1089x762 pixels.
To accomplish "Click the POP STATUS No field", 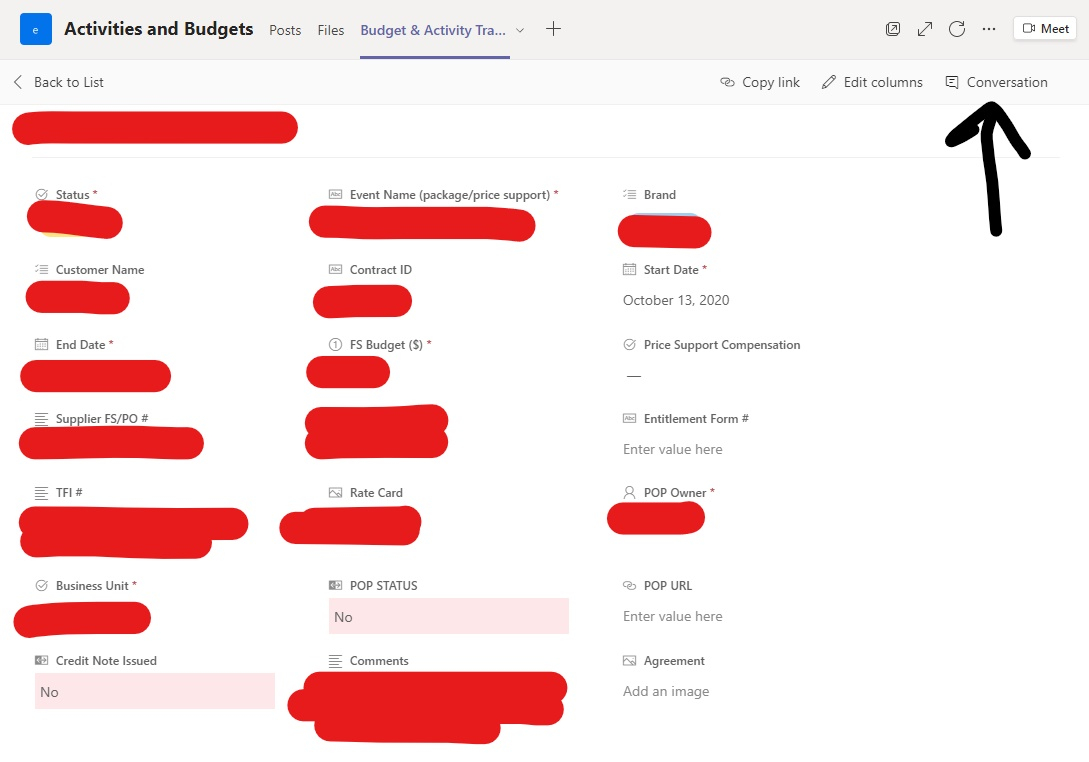I will click(x=449, y=616).
